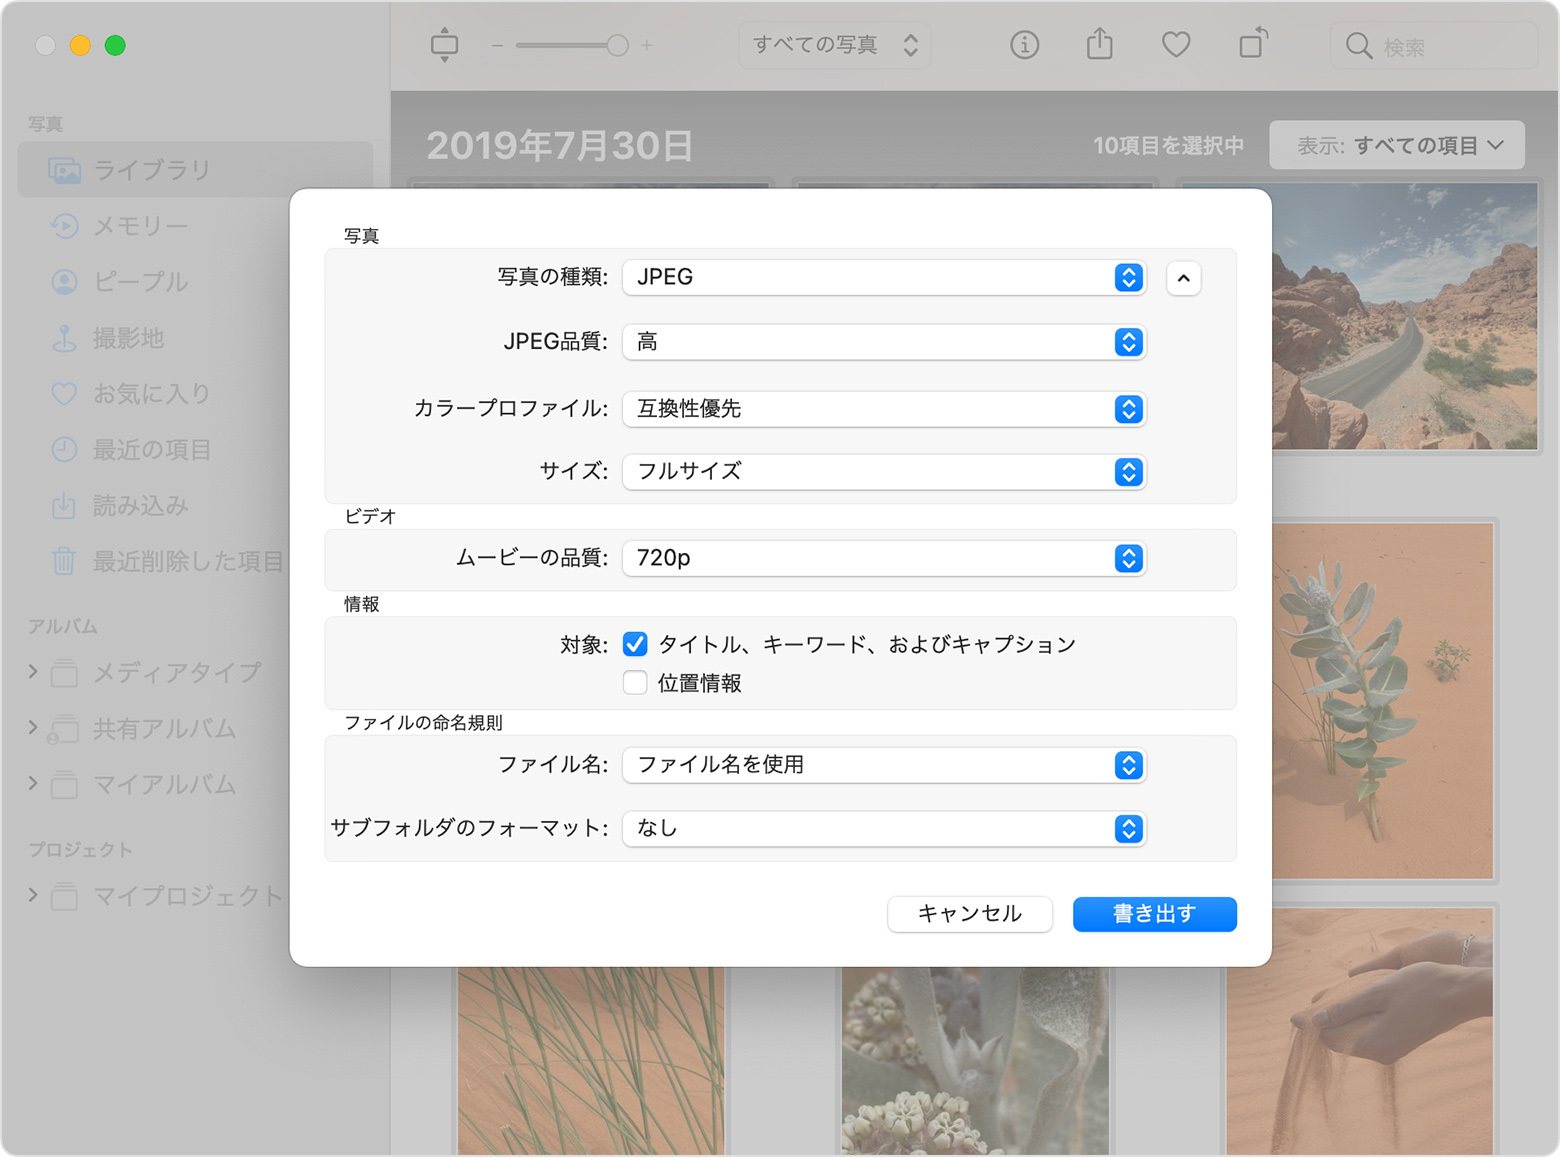This screenshot has height=1158, width=1560.
Task: Click the share icon in toolbar
Action: pos(1100,45)
